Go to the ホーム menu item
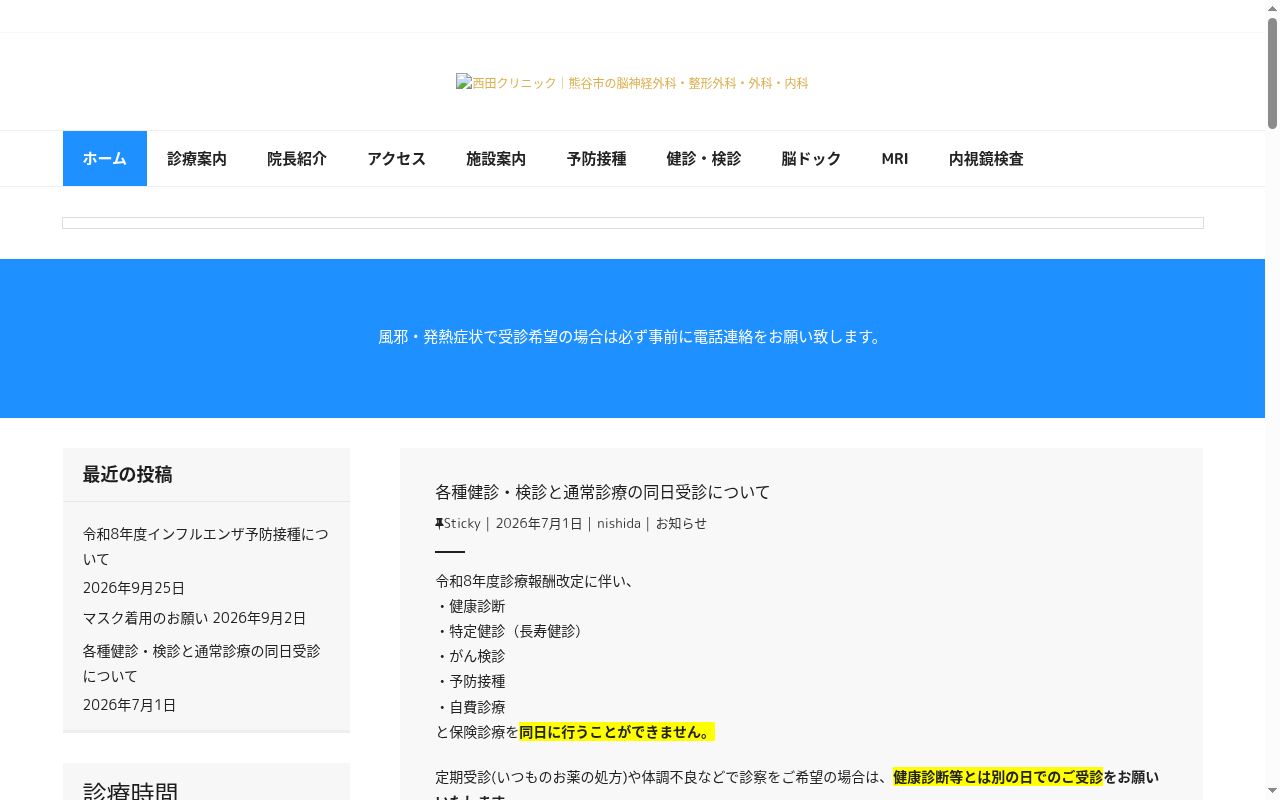 [x=105, y=158]
